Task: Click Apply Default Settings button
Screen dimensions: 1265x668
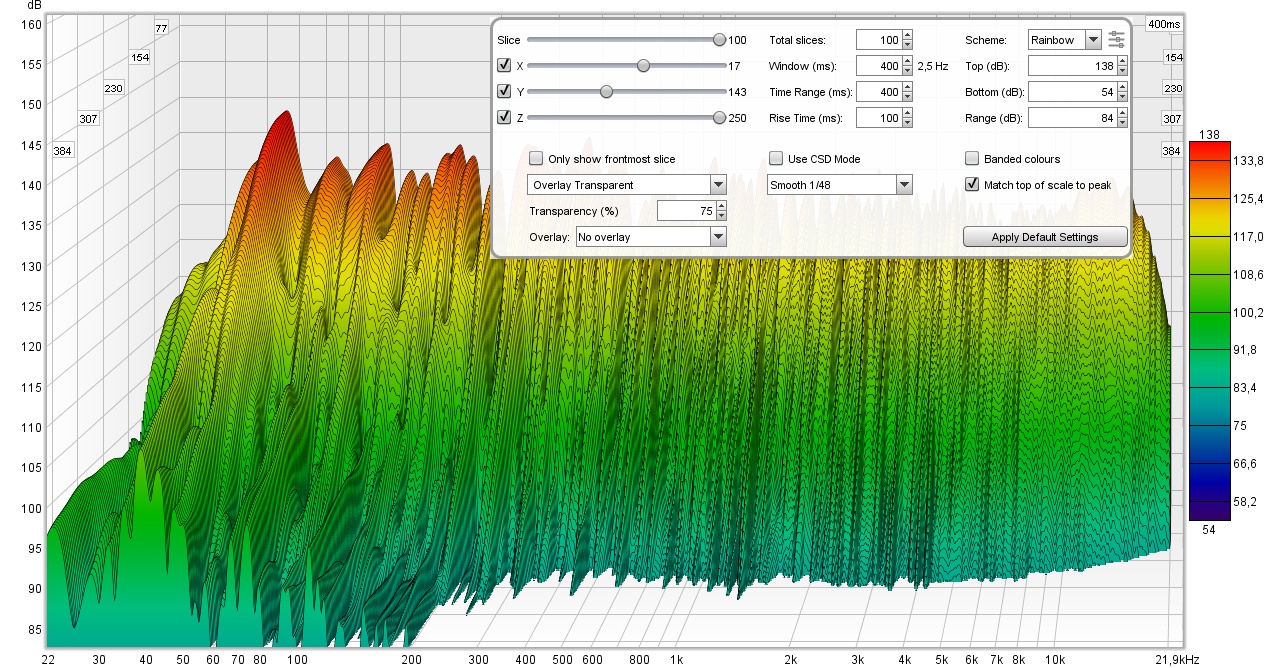Action: tap(1045, 237)
